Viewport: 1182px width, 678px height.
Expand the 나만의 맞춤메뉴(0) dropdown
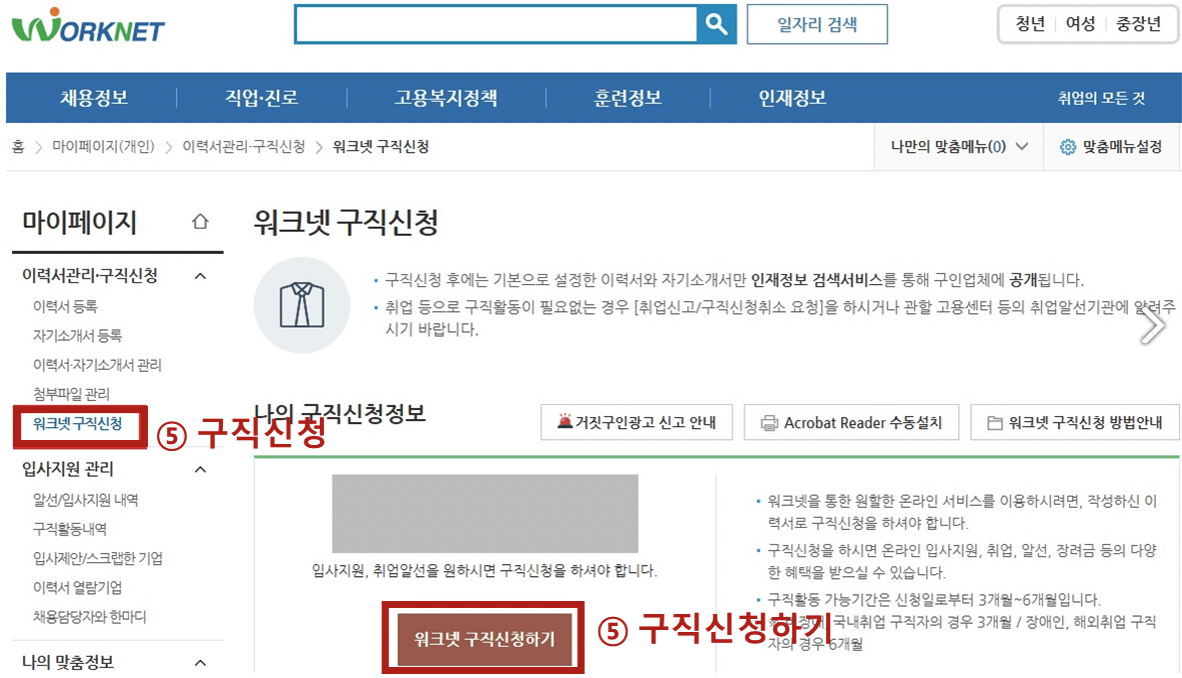click(958, 147)
